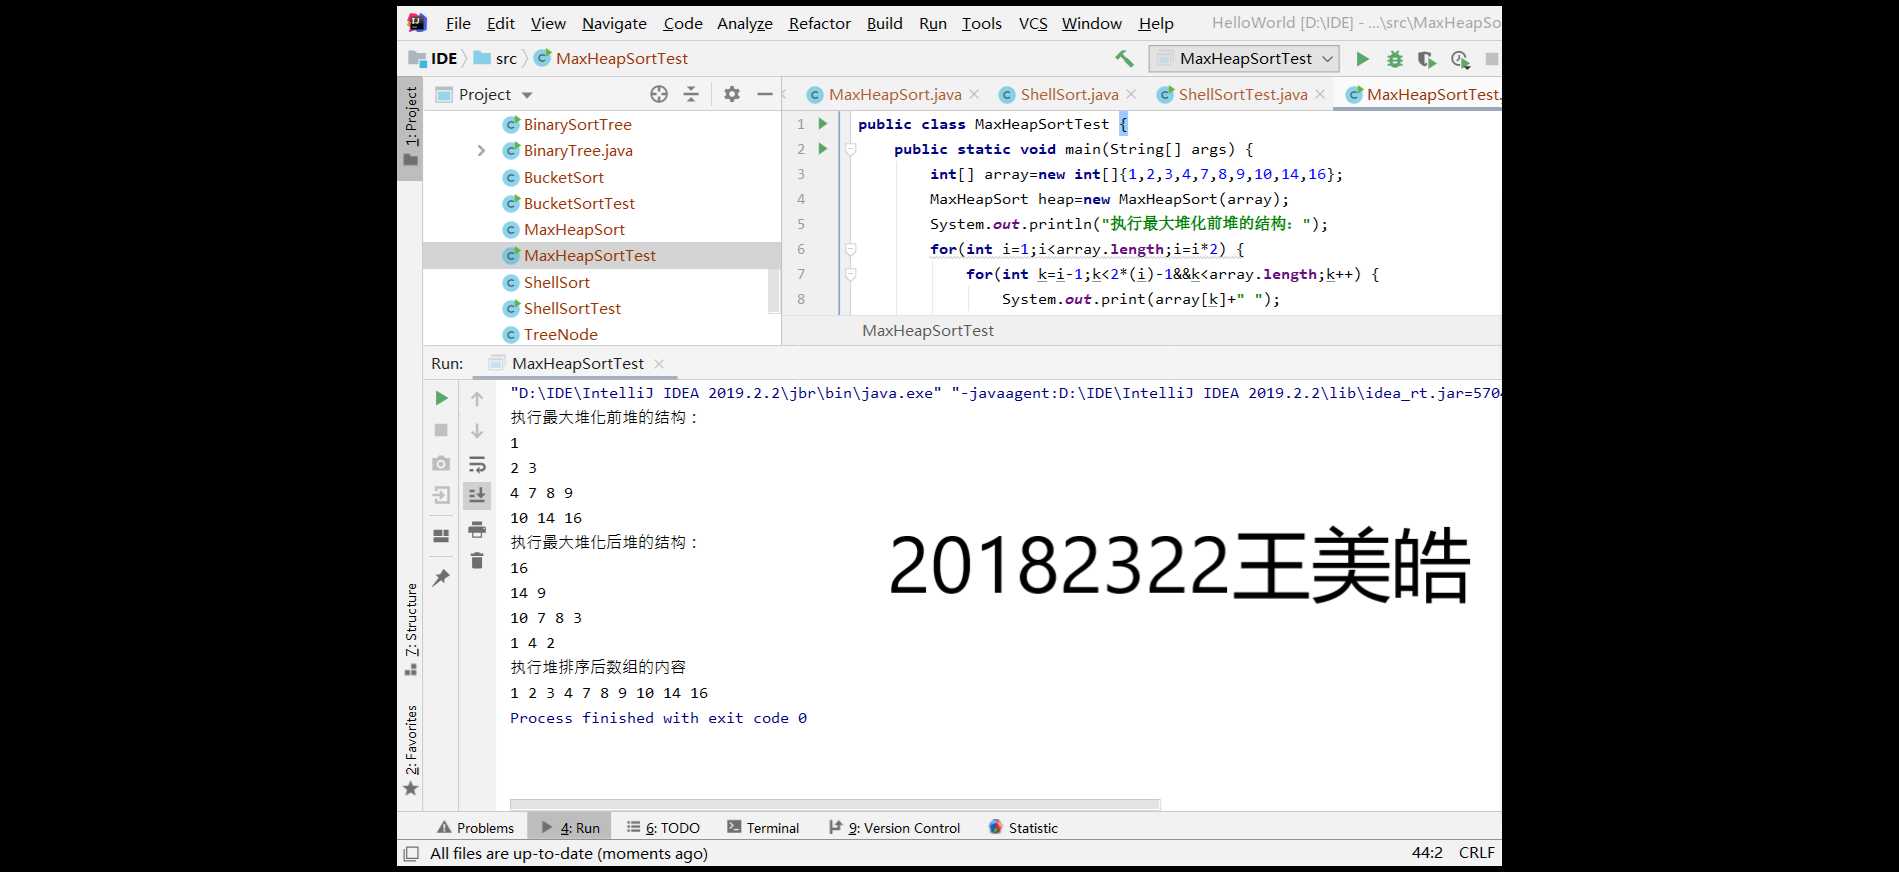
Task: Click the IDE breadcrumb in navigation bar
Action: [x=433, y=59]
